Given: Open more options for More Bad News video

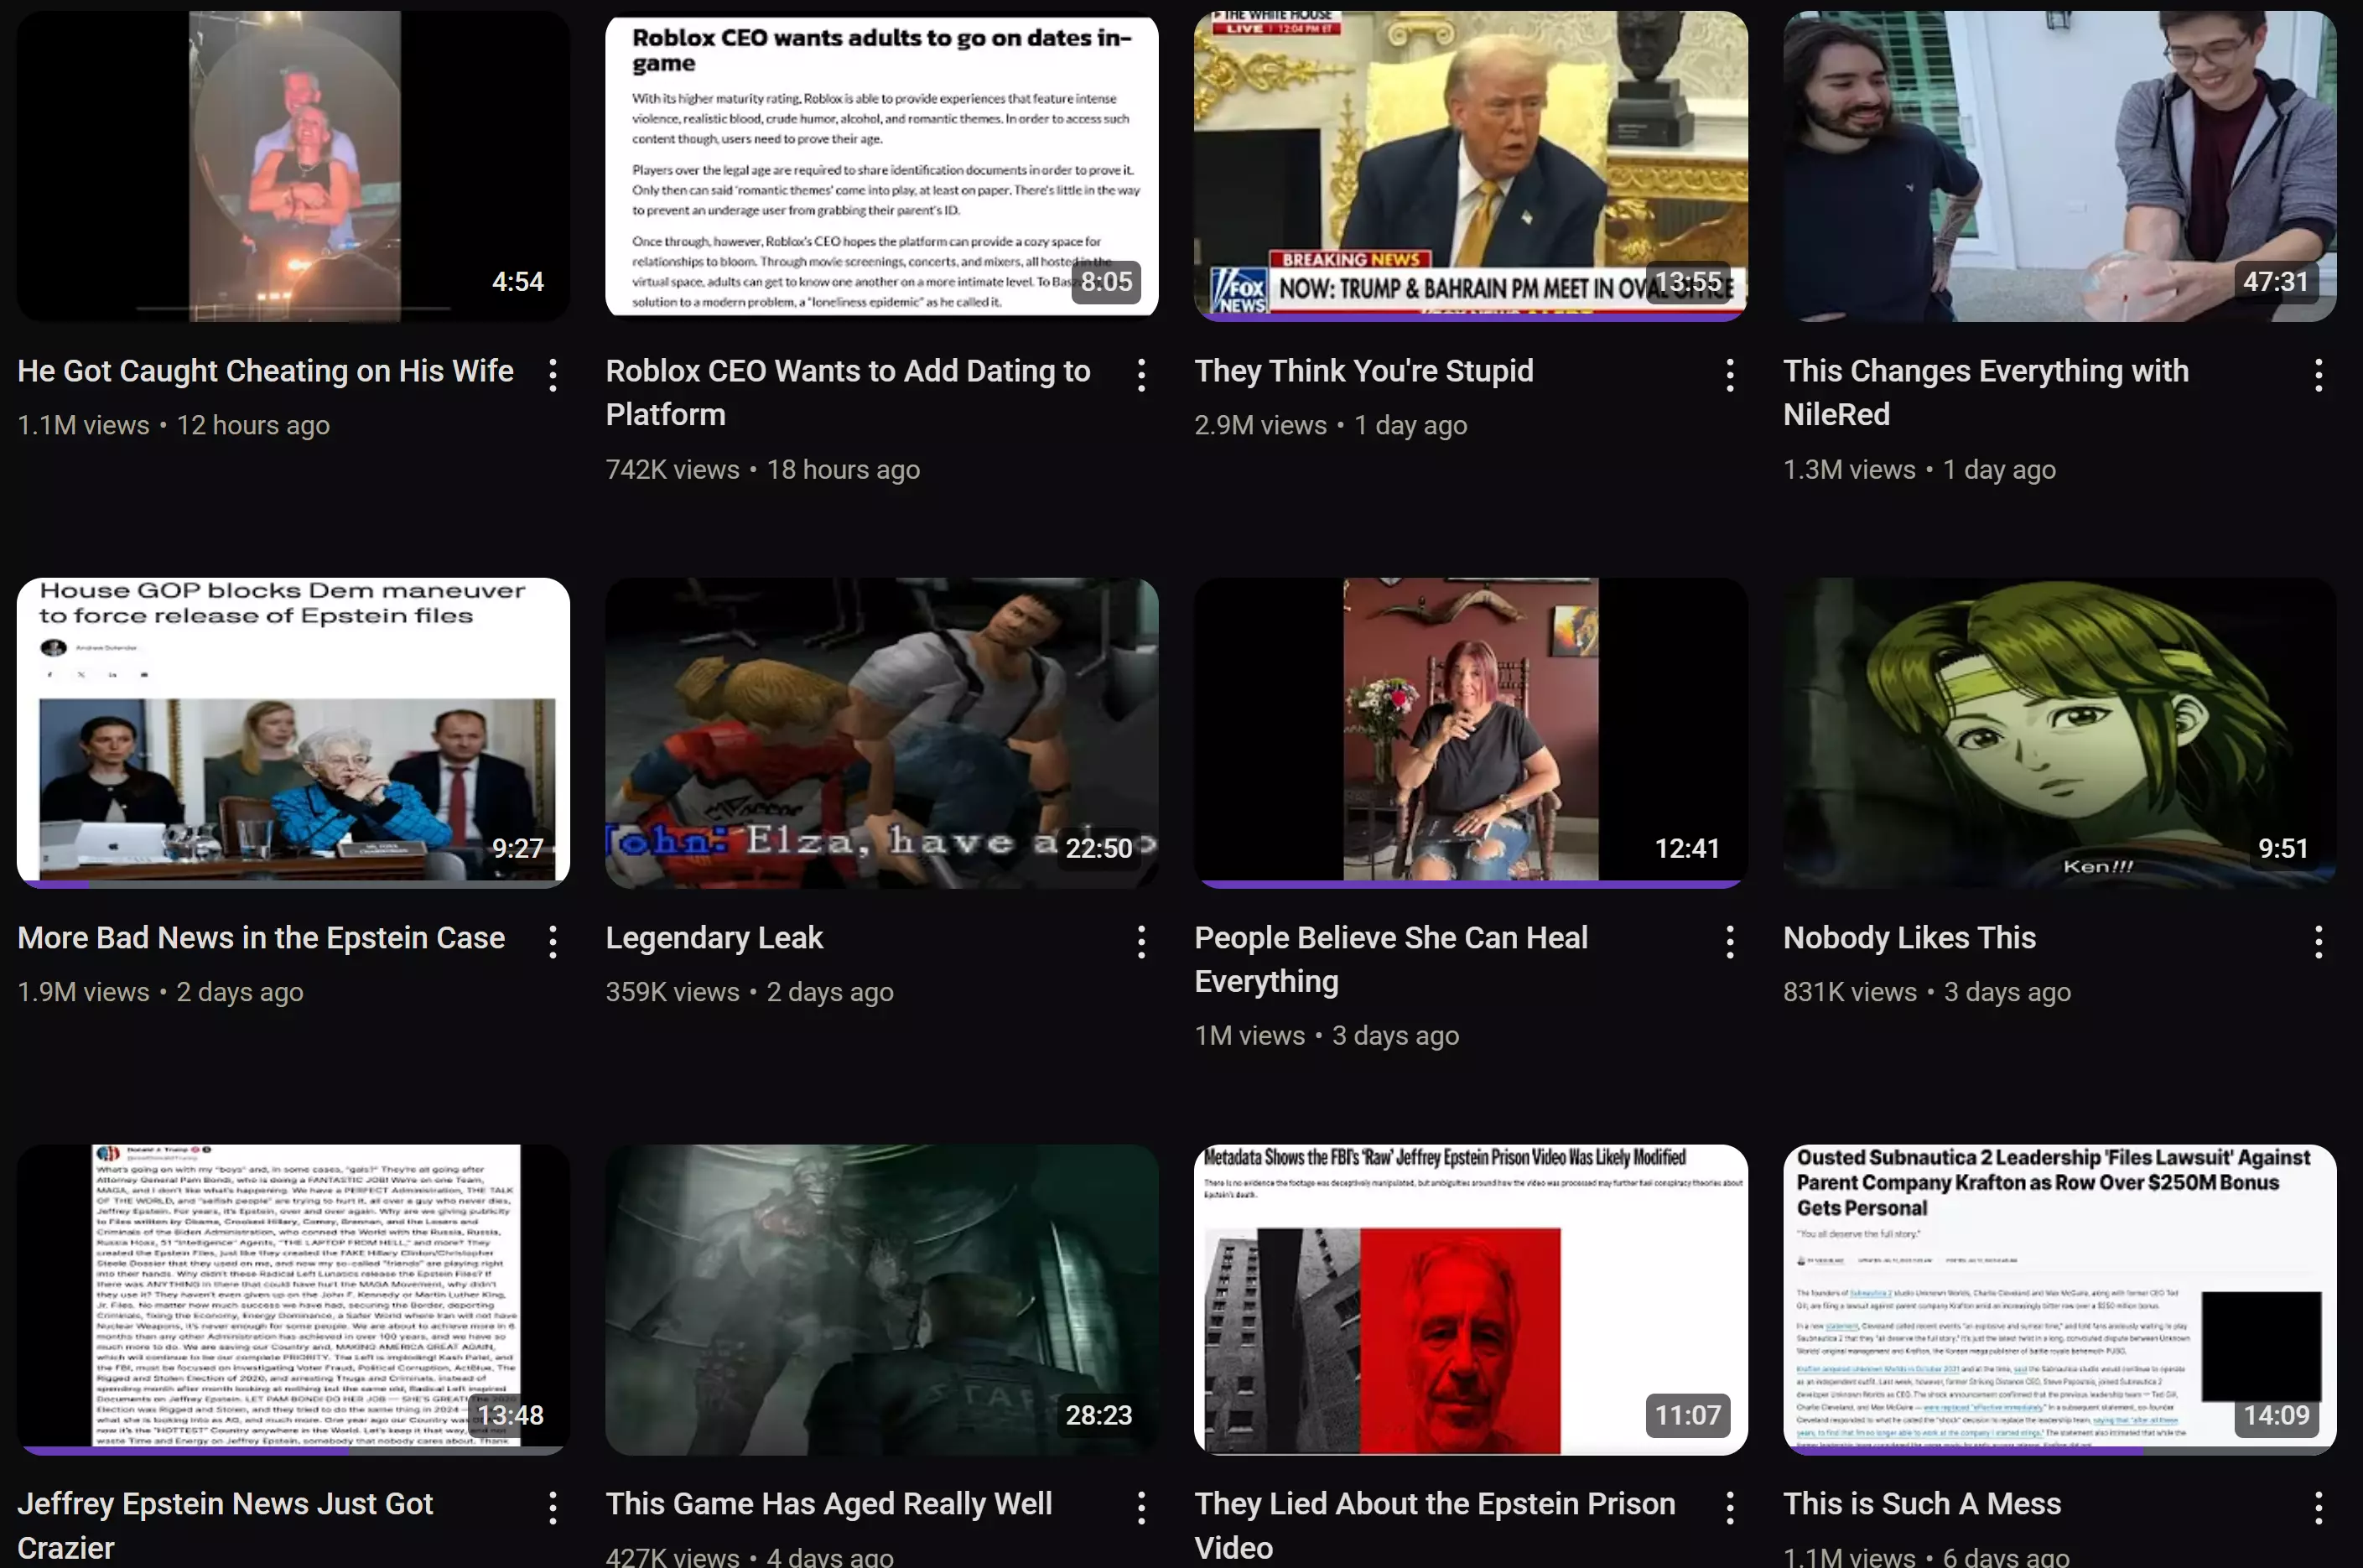Looking at the screenshot, I should point(552,941).
